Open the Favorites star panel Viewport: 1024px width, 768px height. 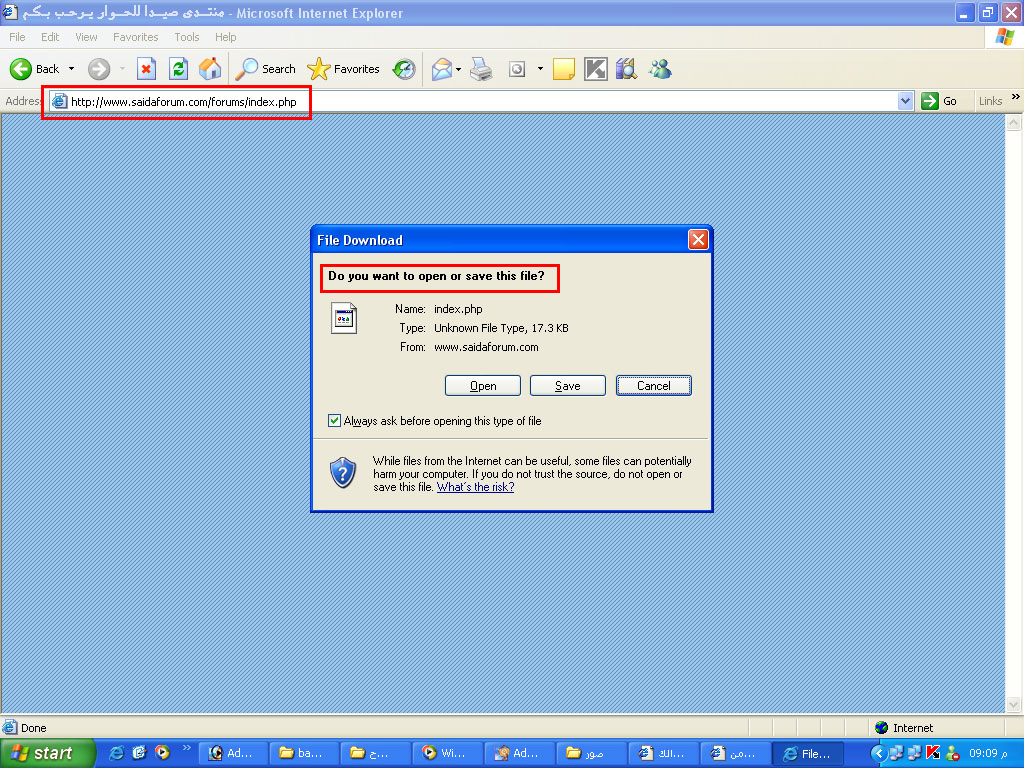click(344, 69)
